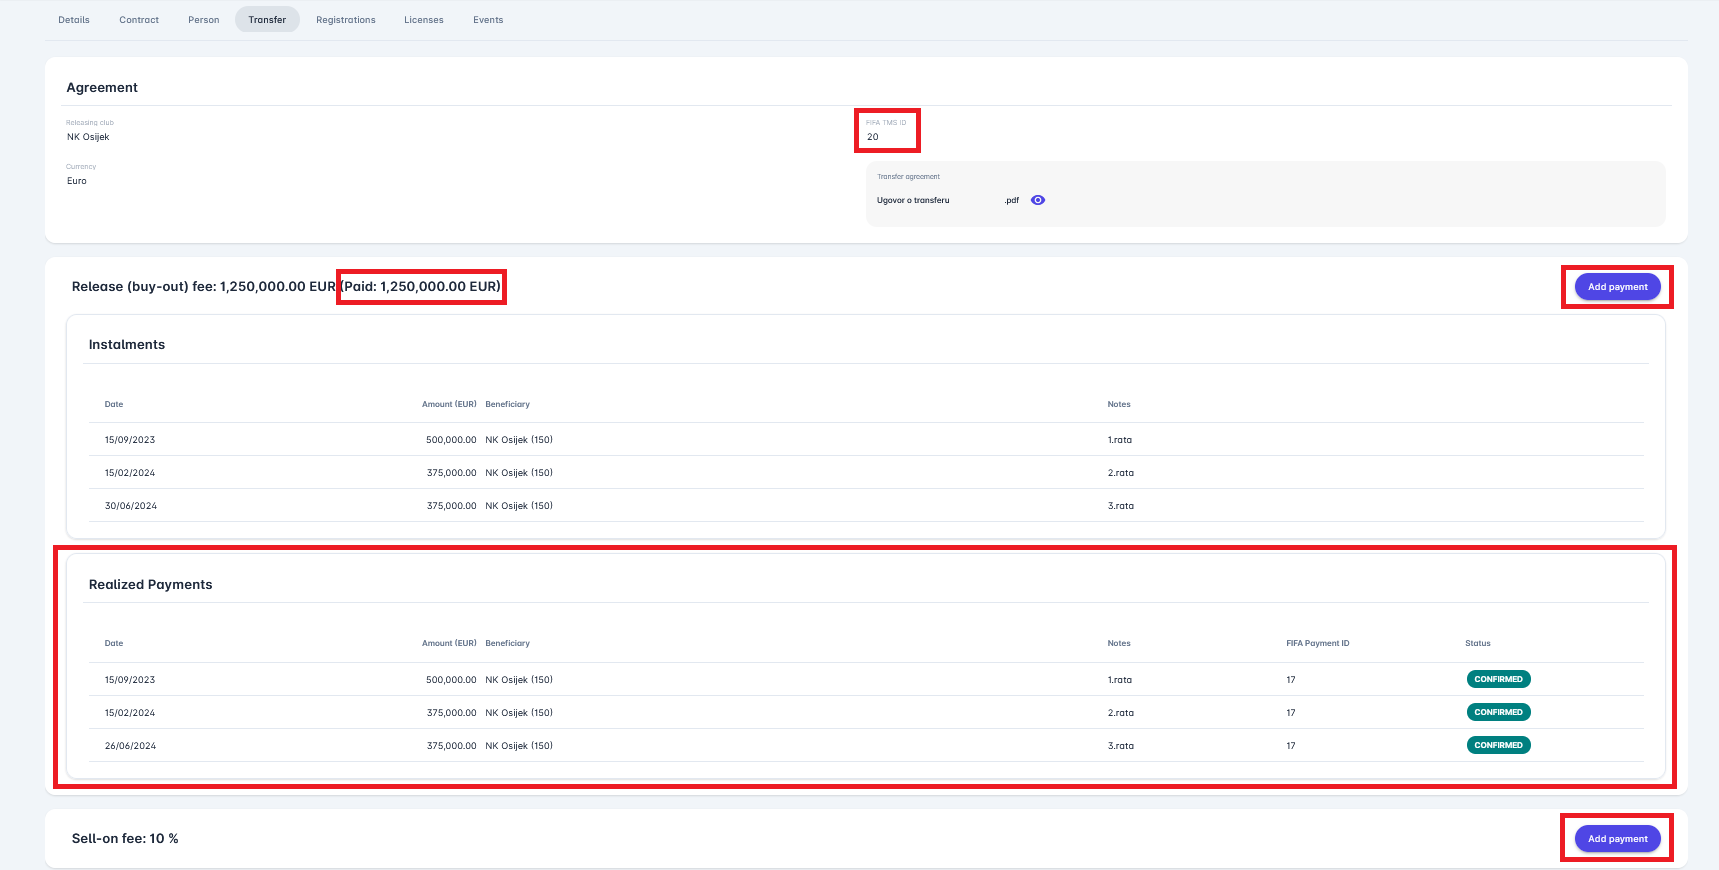Viewport: 1719px width, 870px height.
Task: Click the Beneficiary header in Instalments table
Action: click(x=507, y=405)
